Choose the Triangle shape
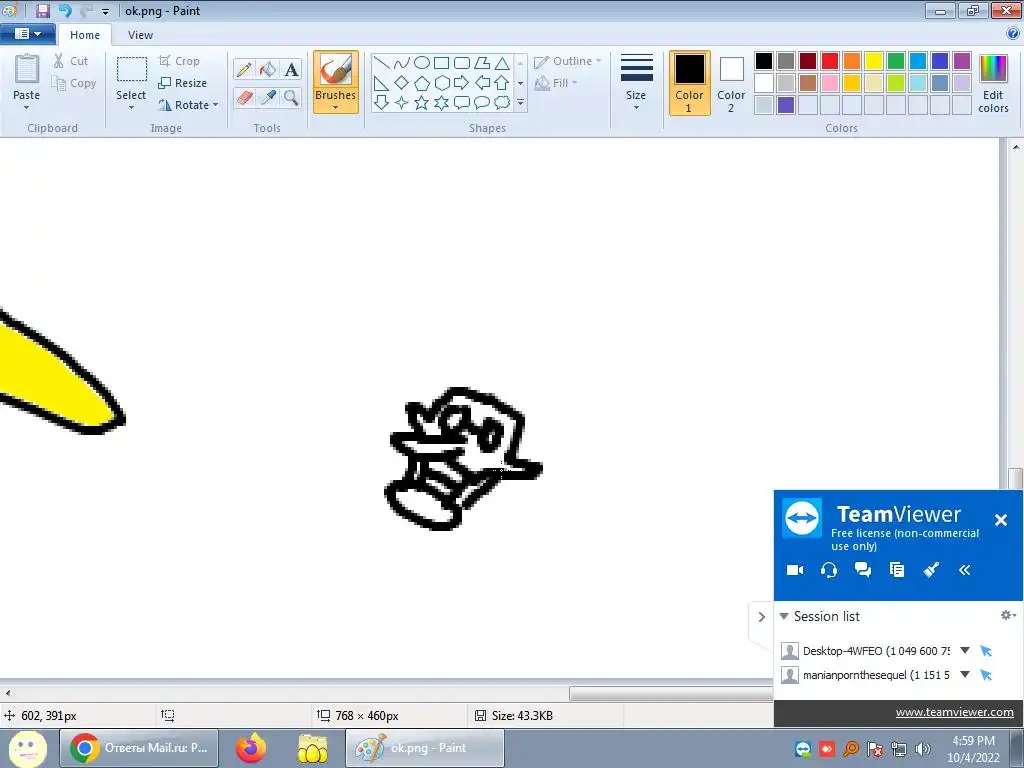 click(502, 63)
